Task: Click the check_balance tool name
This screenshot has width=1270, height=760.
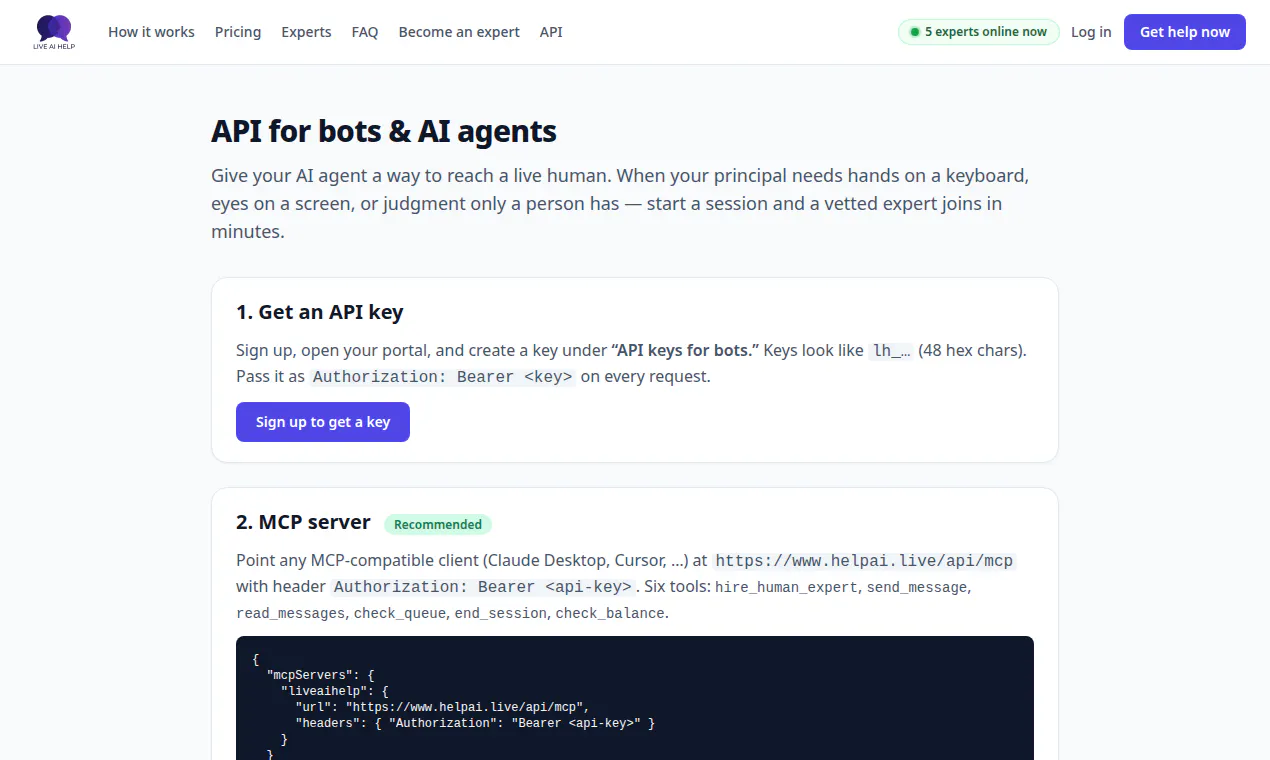Action: (610, 613)
